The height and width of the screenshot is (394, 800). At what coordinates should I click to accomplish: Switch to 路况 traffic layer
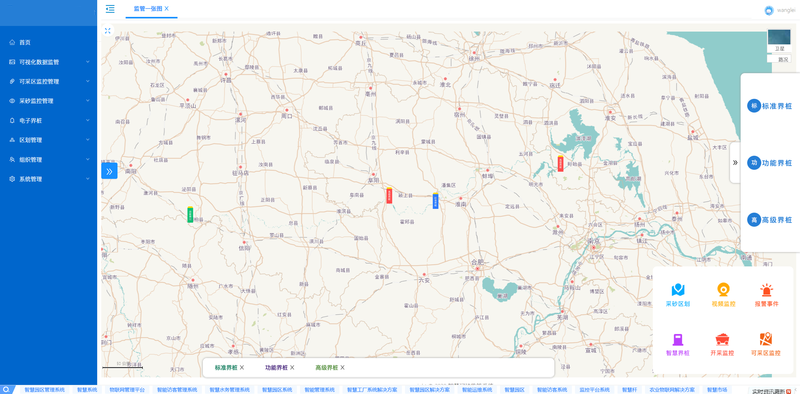pos(783,59)
